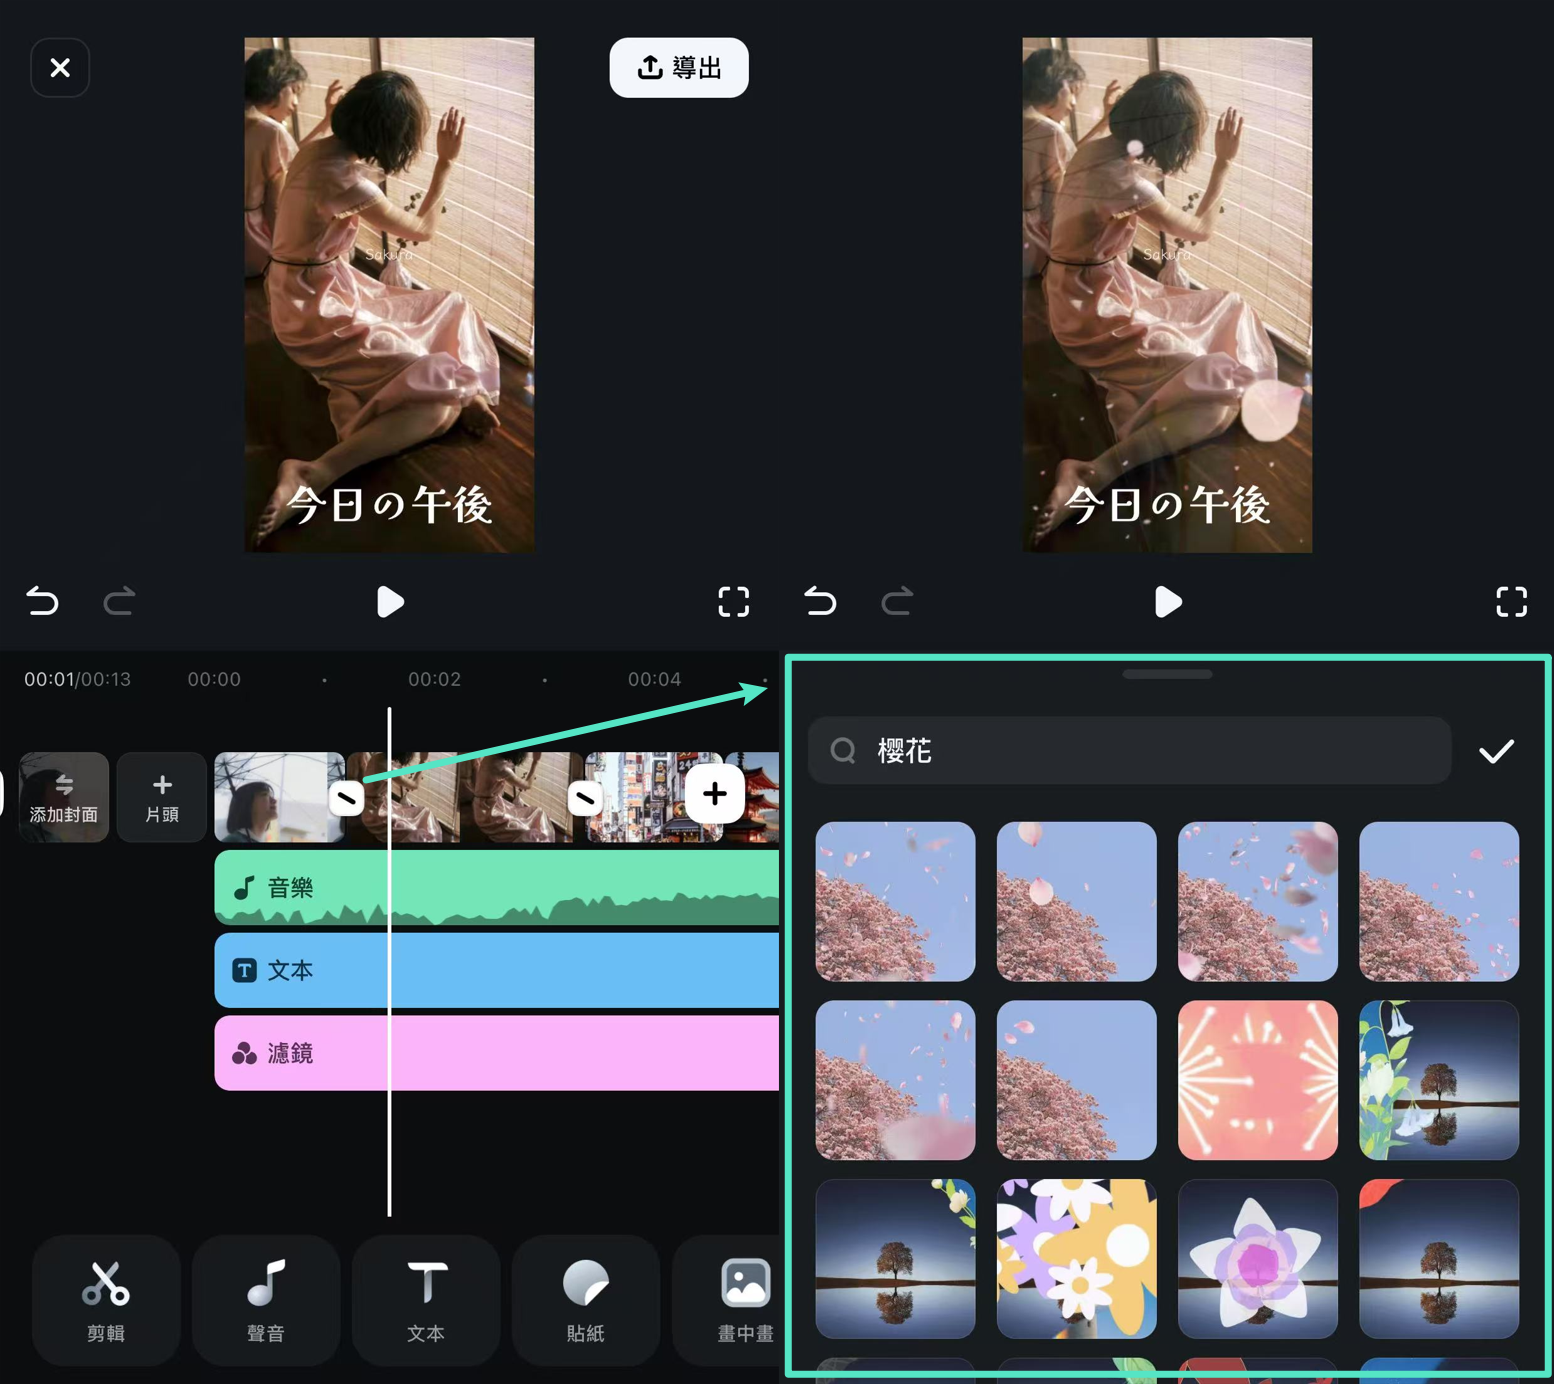Open the transition between first and second clips
Image resolution: width=1554 pixels, height=1384 pixels.
(346, 798)
